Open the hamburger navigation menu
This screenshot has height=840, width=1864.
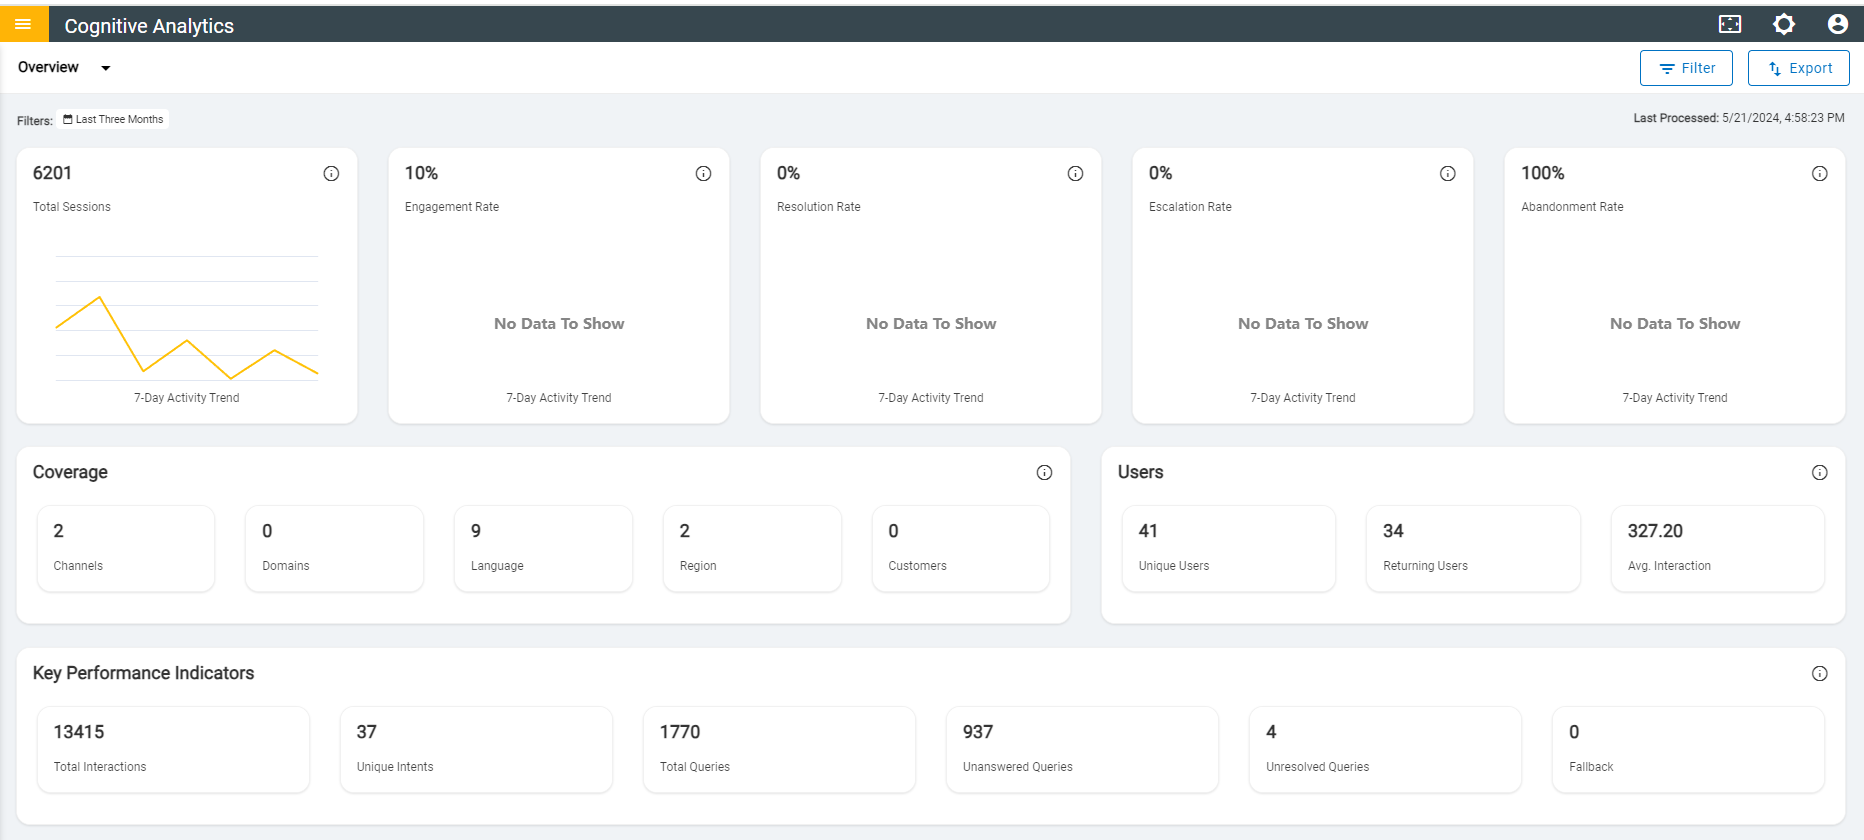point(23,24)
